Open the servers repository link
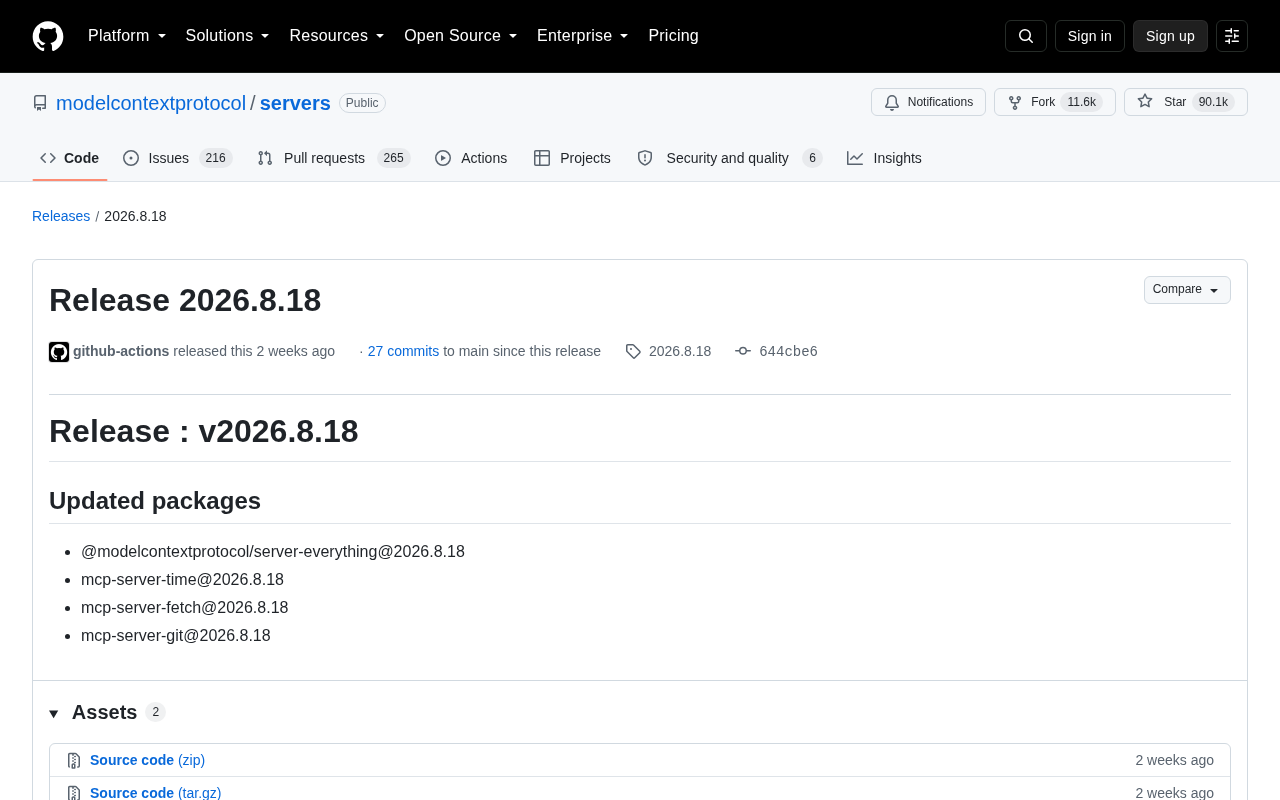 pos(295,103)
